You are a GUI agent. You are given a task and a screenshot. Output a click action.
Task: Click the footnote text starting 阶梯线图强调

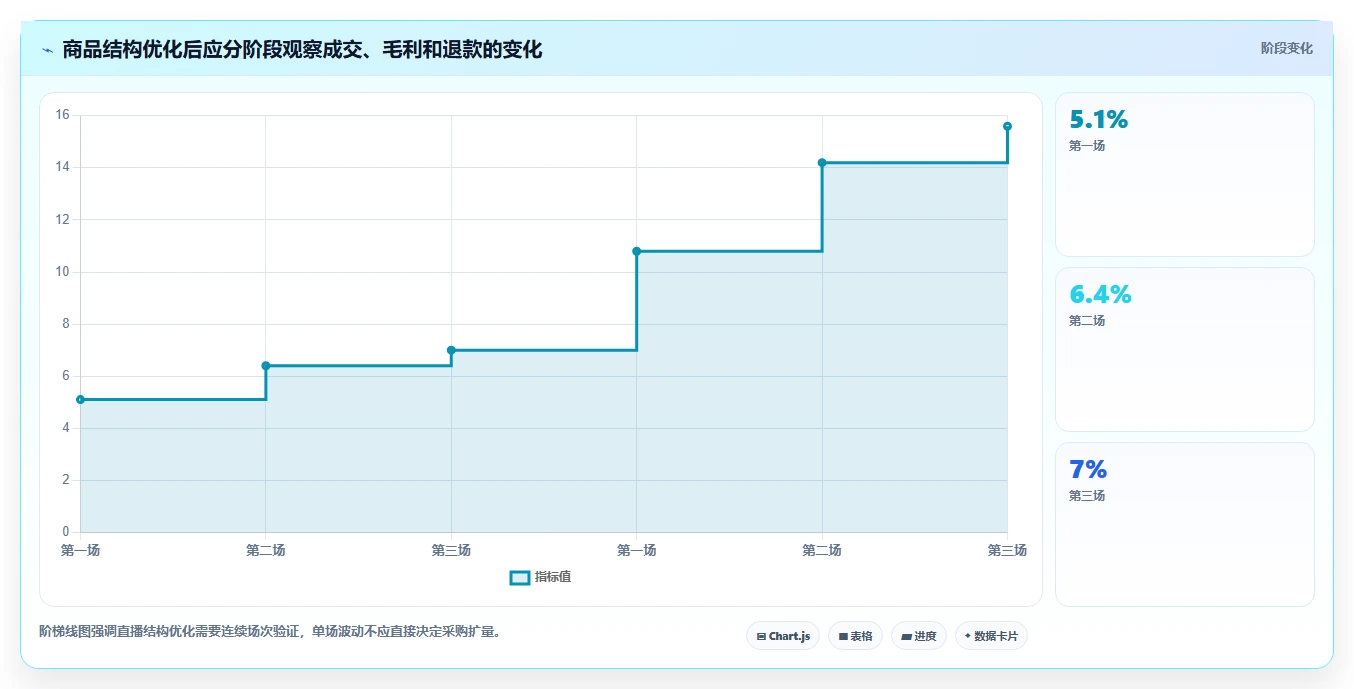click(270, 631)
